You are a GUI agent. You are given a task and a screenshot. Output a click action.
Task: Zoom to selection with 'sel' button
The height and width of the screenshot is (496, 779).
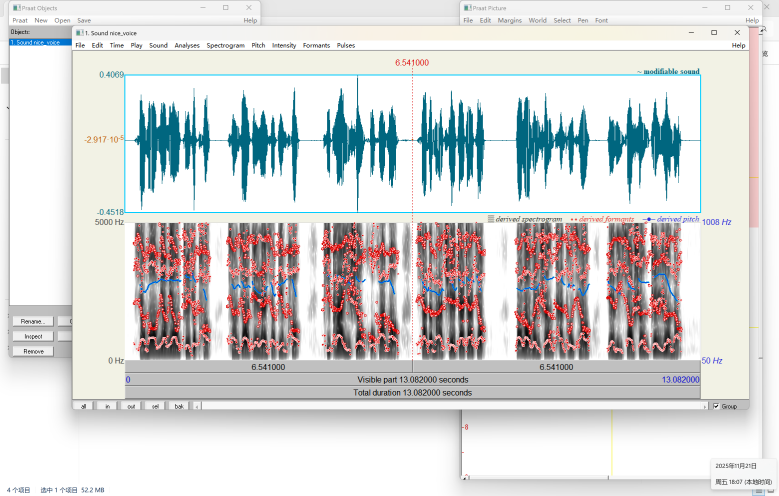tap(155, 406)
